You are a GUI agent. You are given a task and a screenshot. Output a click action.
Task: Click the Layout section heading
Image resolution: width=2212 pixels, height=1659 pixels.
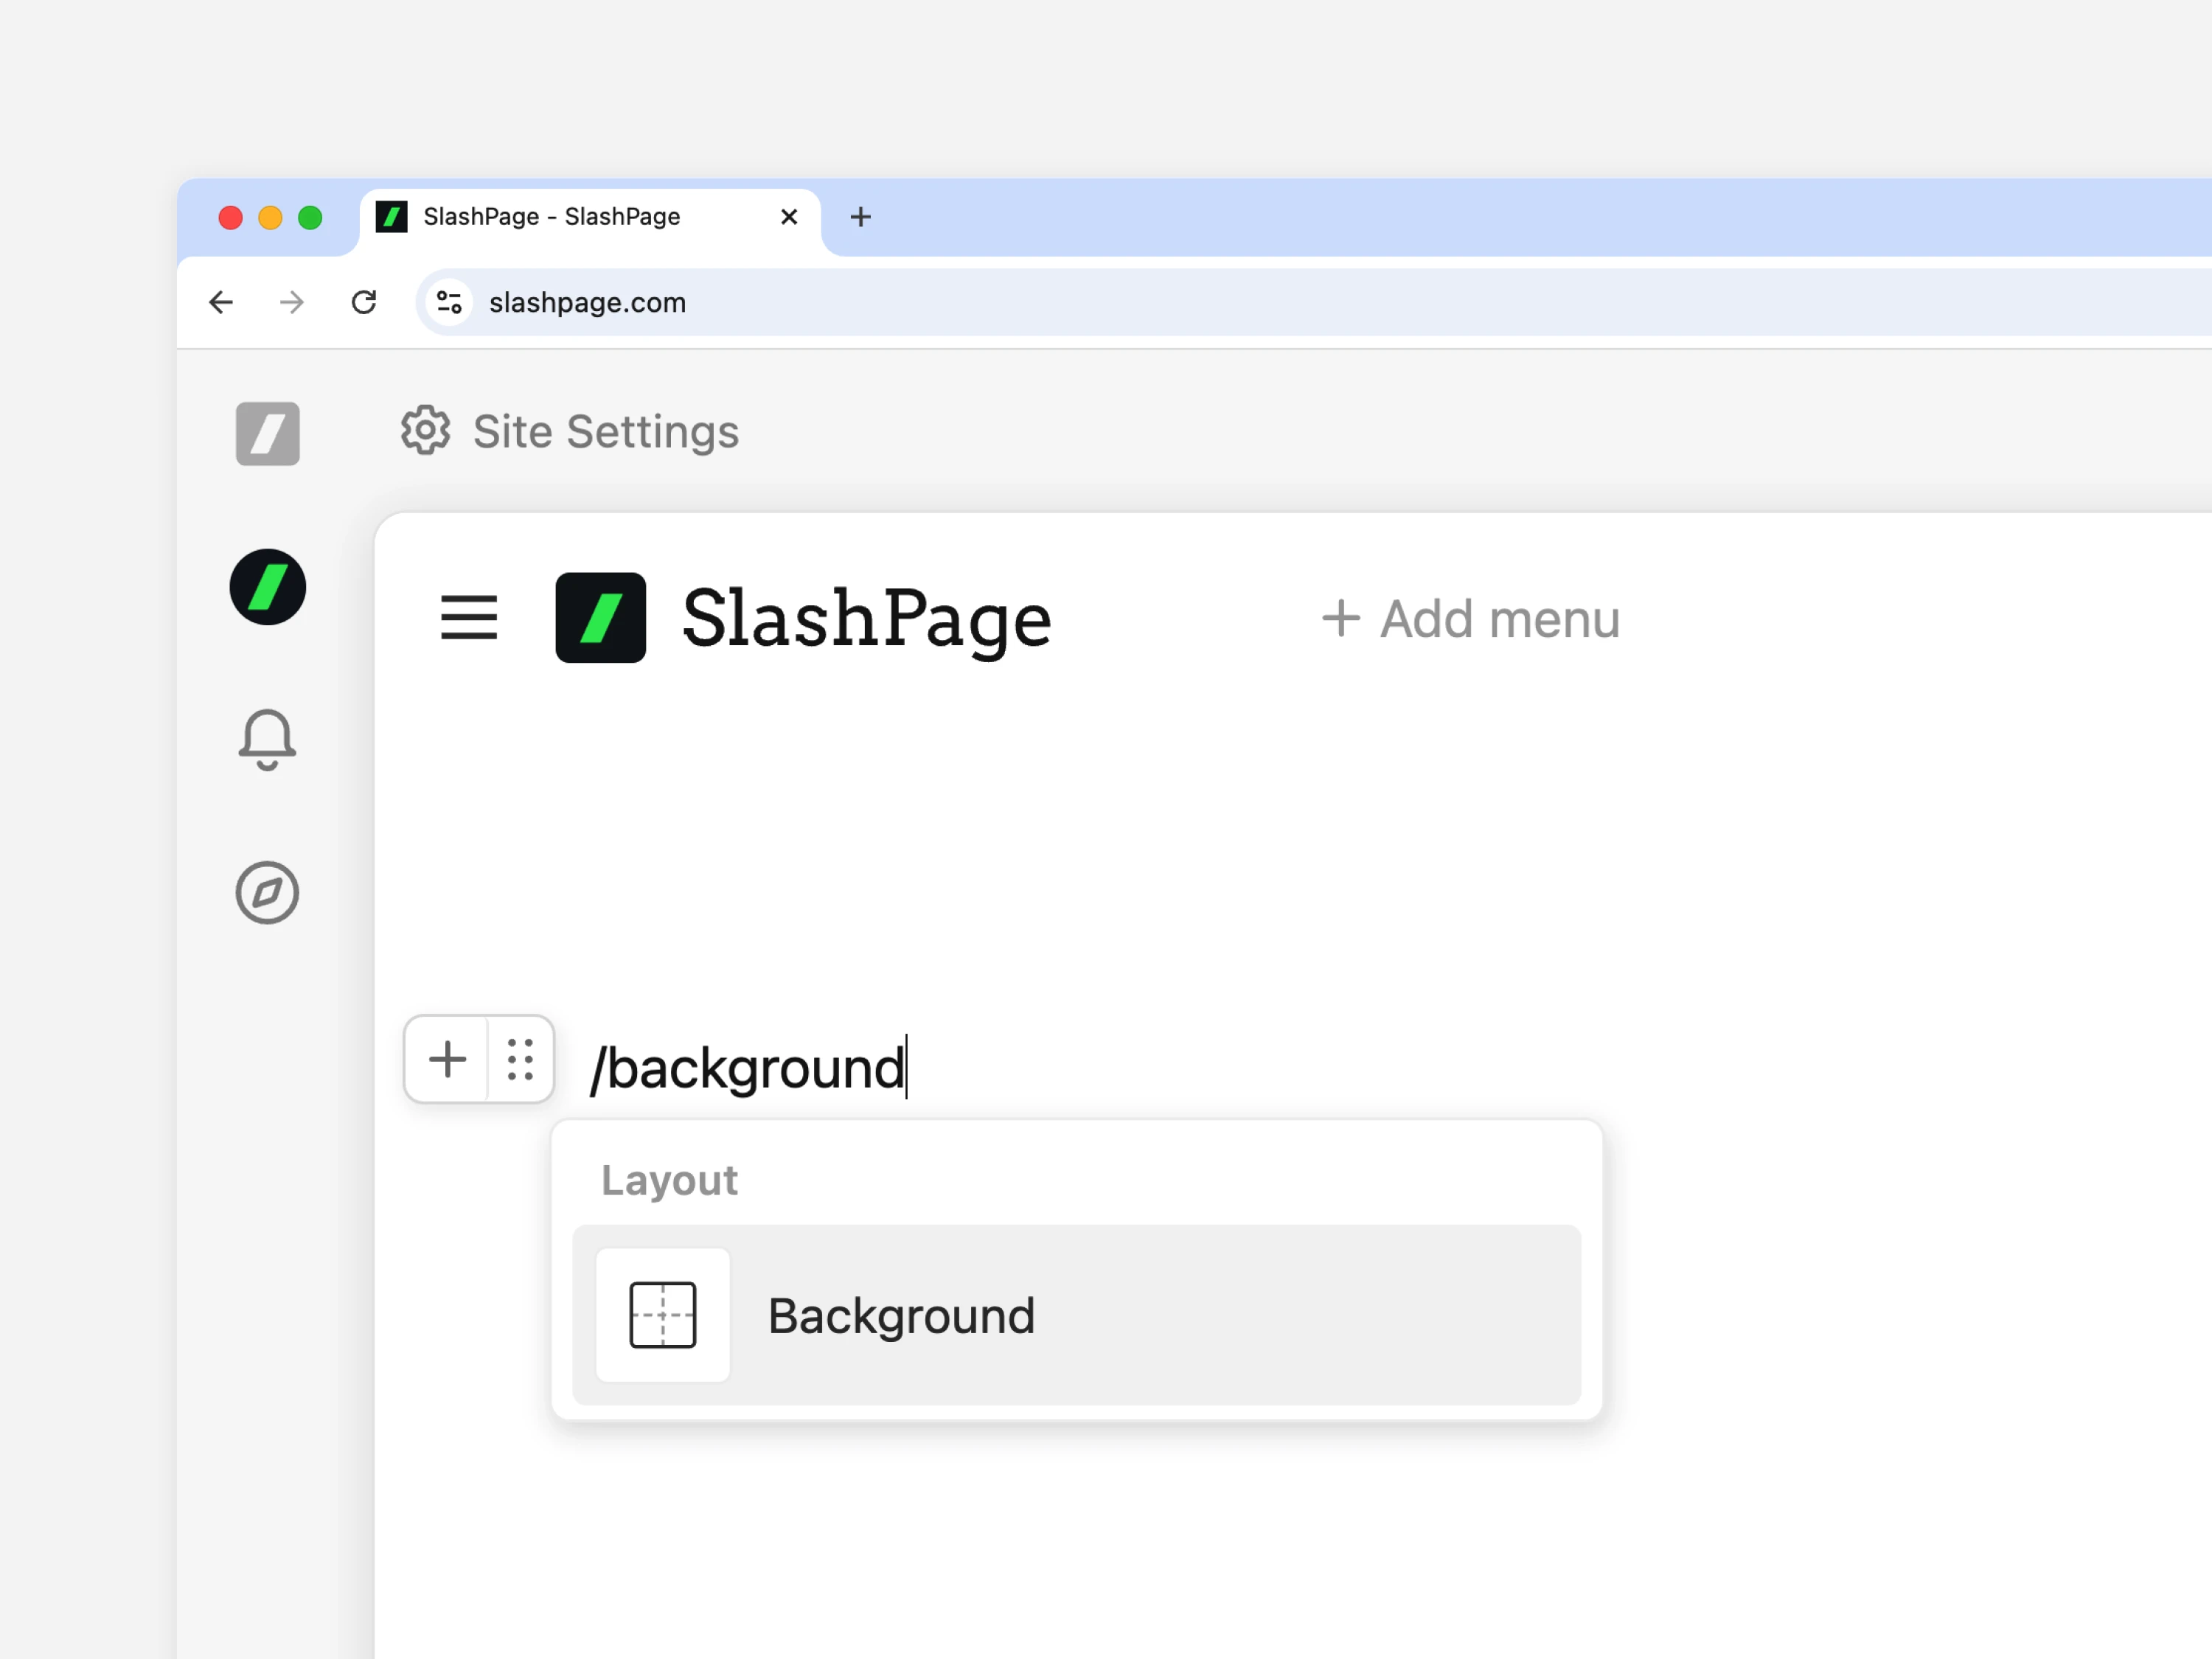pos(669,1181)
